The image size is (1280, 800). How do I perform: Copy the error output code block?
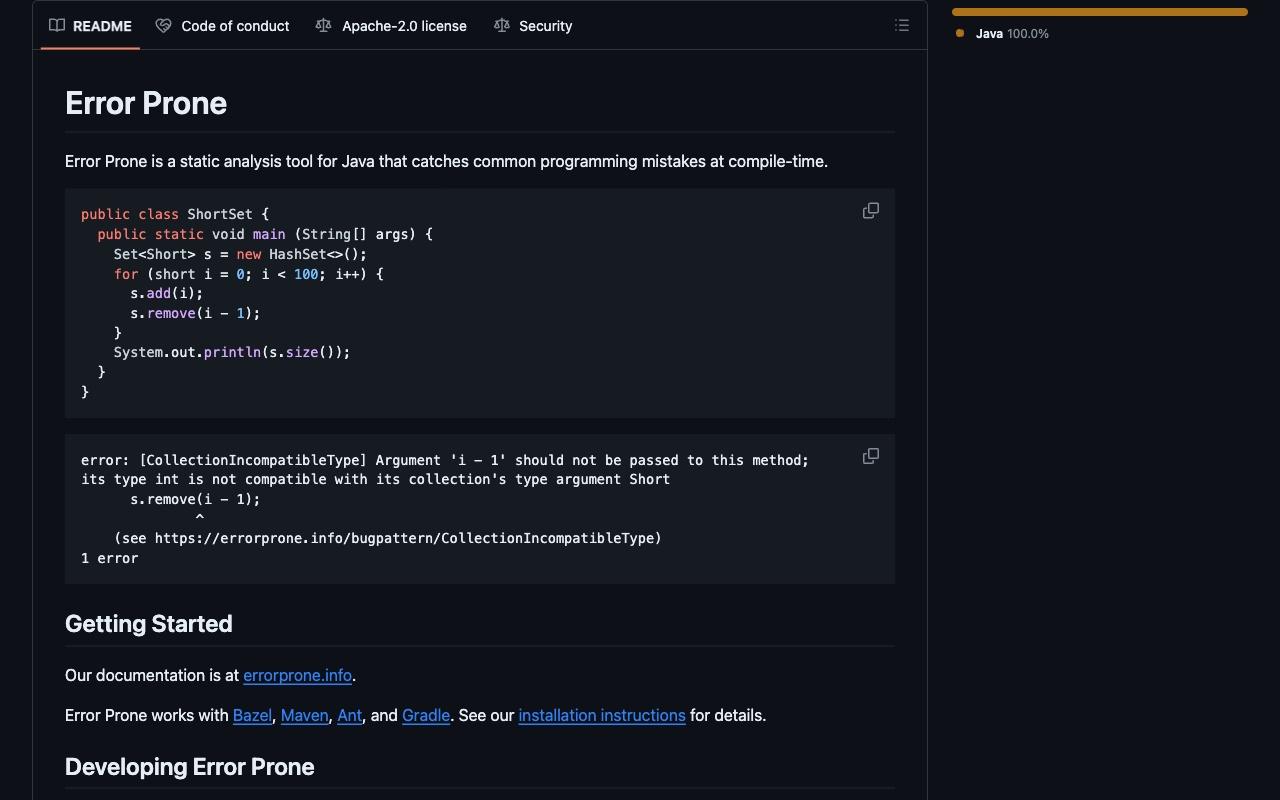(x=871, y=456)
